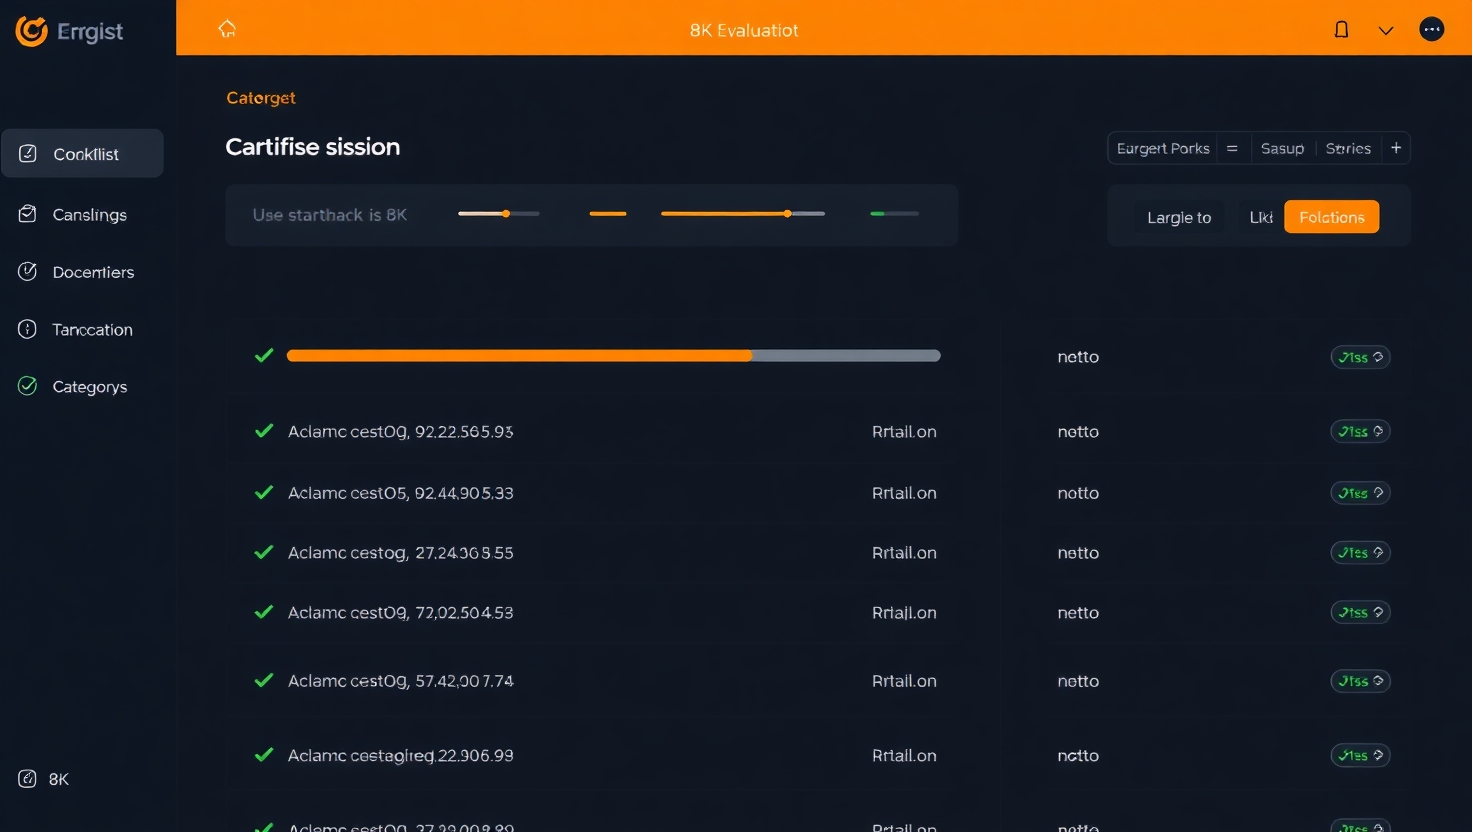Toggle checkmark on Aclamc cestOg 92.22.565.93 row
The height and width of the screenshot is (832, 1472).
264,431
